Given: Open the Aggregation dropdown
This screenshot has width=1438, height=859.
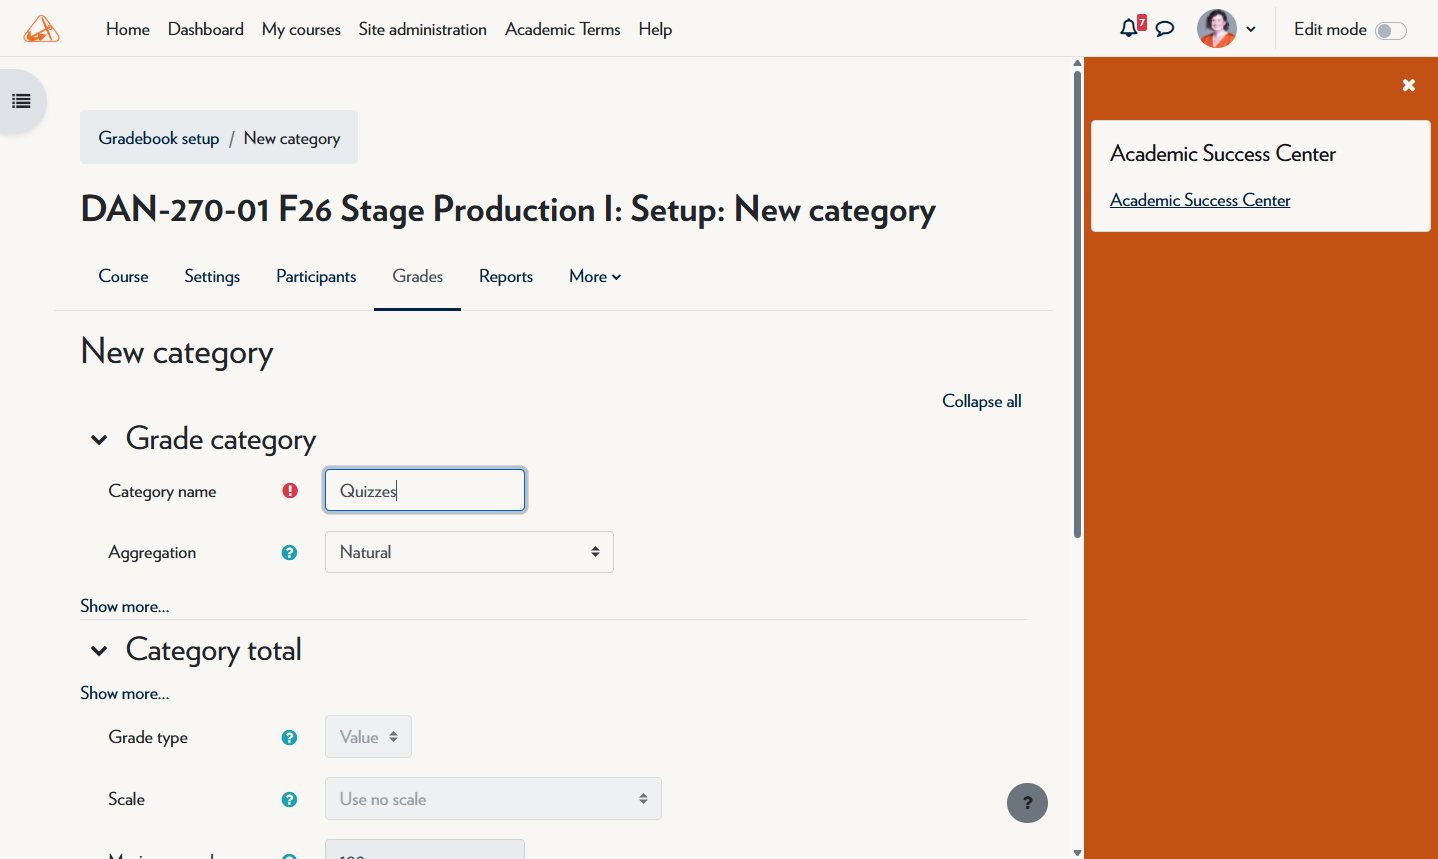Looking at the screenshot, I should point(469,552).
